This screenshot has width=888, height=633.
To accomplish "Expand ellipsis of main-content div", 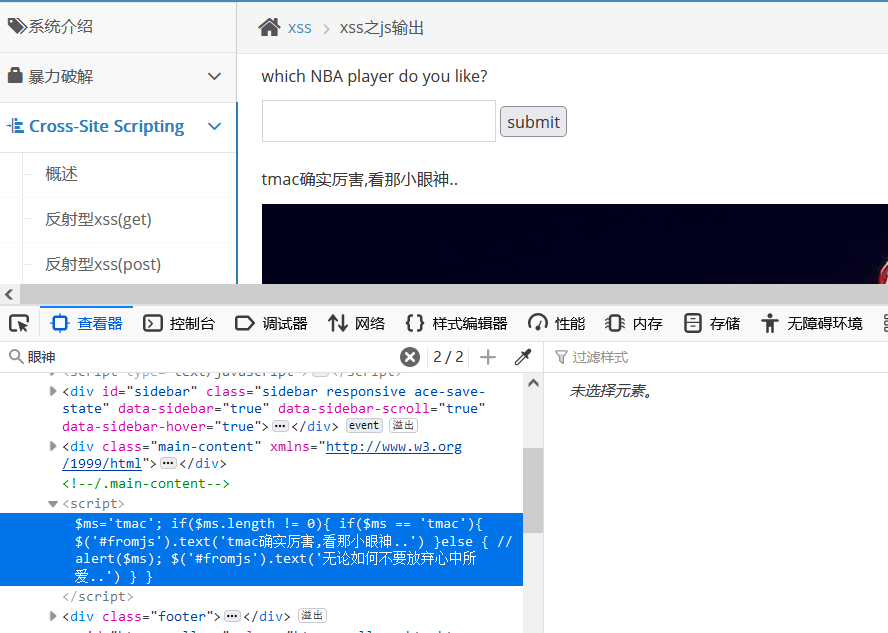I will 168,463.
